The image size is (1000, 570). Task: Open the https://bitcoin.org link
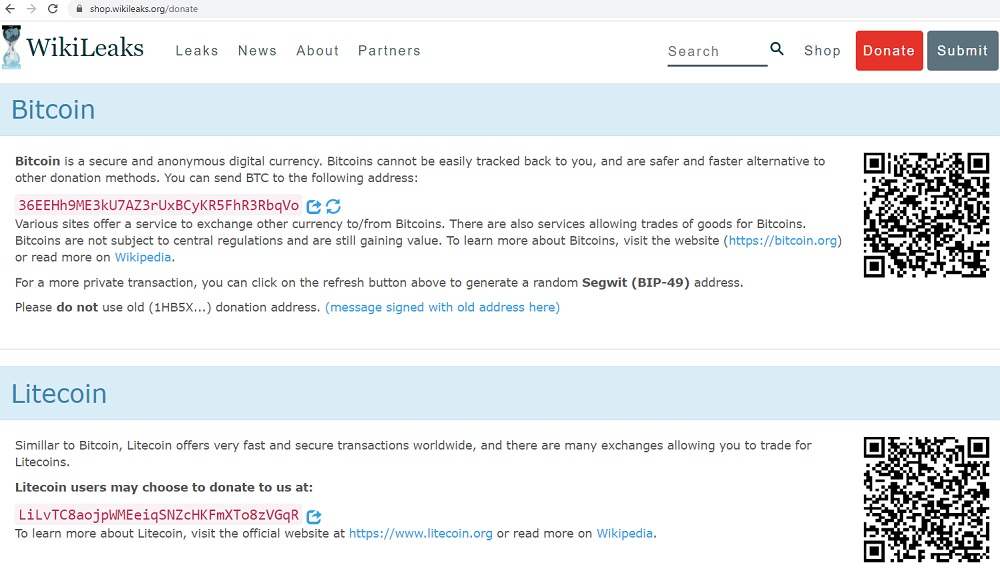point(783,241)
